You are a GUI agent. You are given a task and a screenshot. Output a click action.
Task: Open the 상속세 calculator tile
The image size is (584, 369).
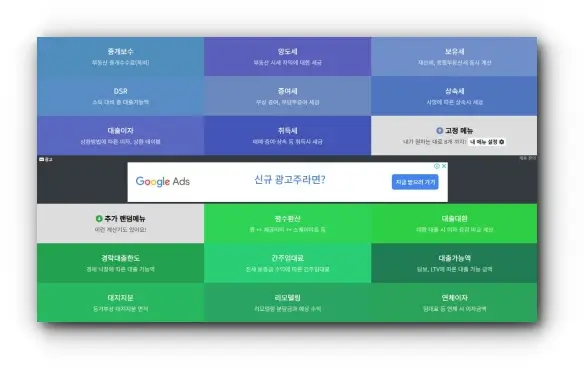tap(454, 96)
